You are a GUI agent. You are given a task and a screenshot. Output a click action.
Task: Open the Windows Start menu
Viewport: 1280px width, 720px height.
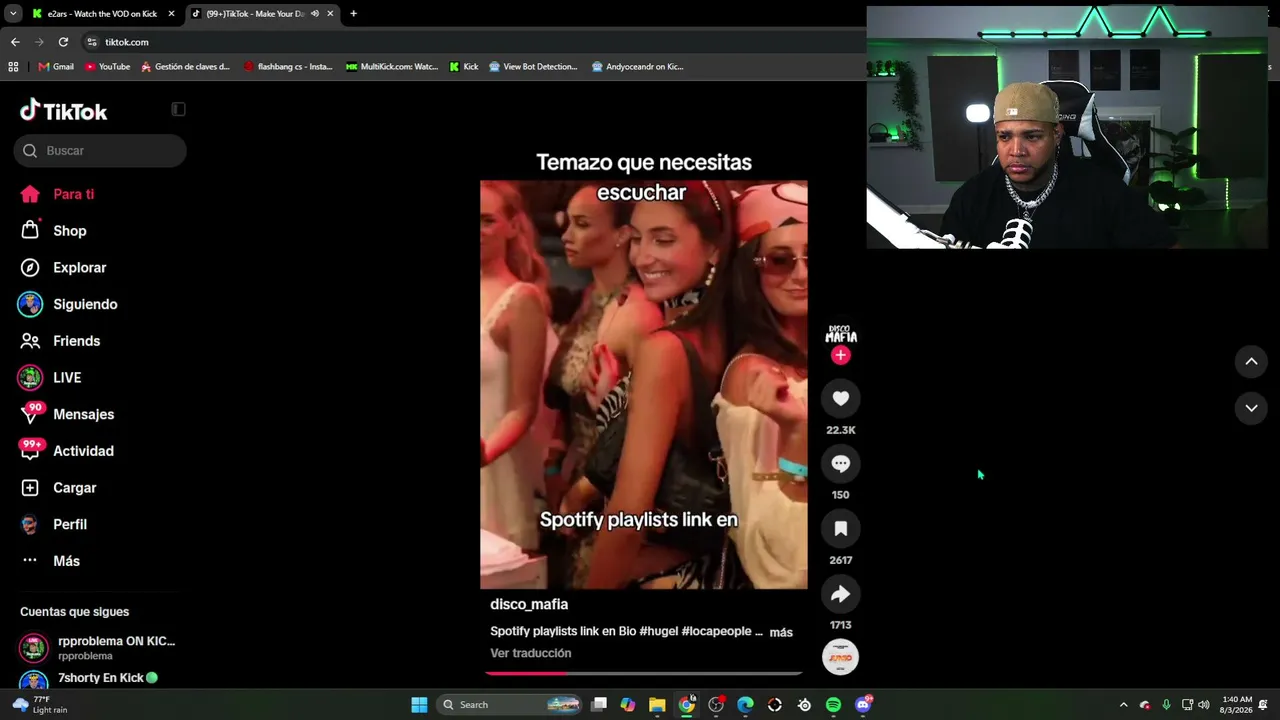click(419, 705)
